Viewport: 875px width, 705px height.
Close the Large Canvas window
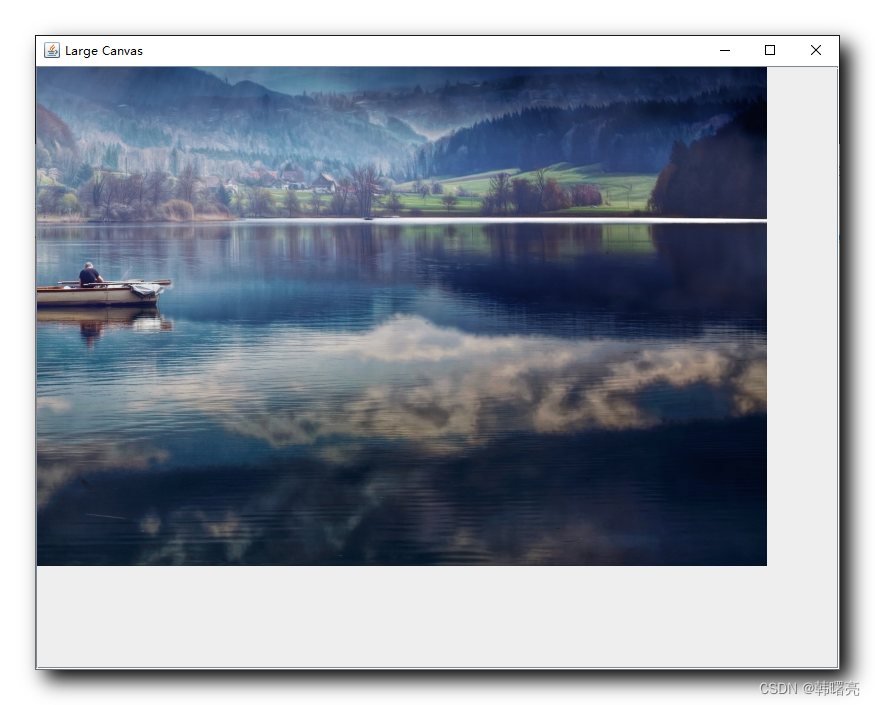click(816, 50)
